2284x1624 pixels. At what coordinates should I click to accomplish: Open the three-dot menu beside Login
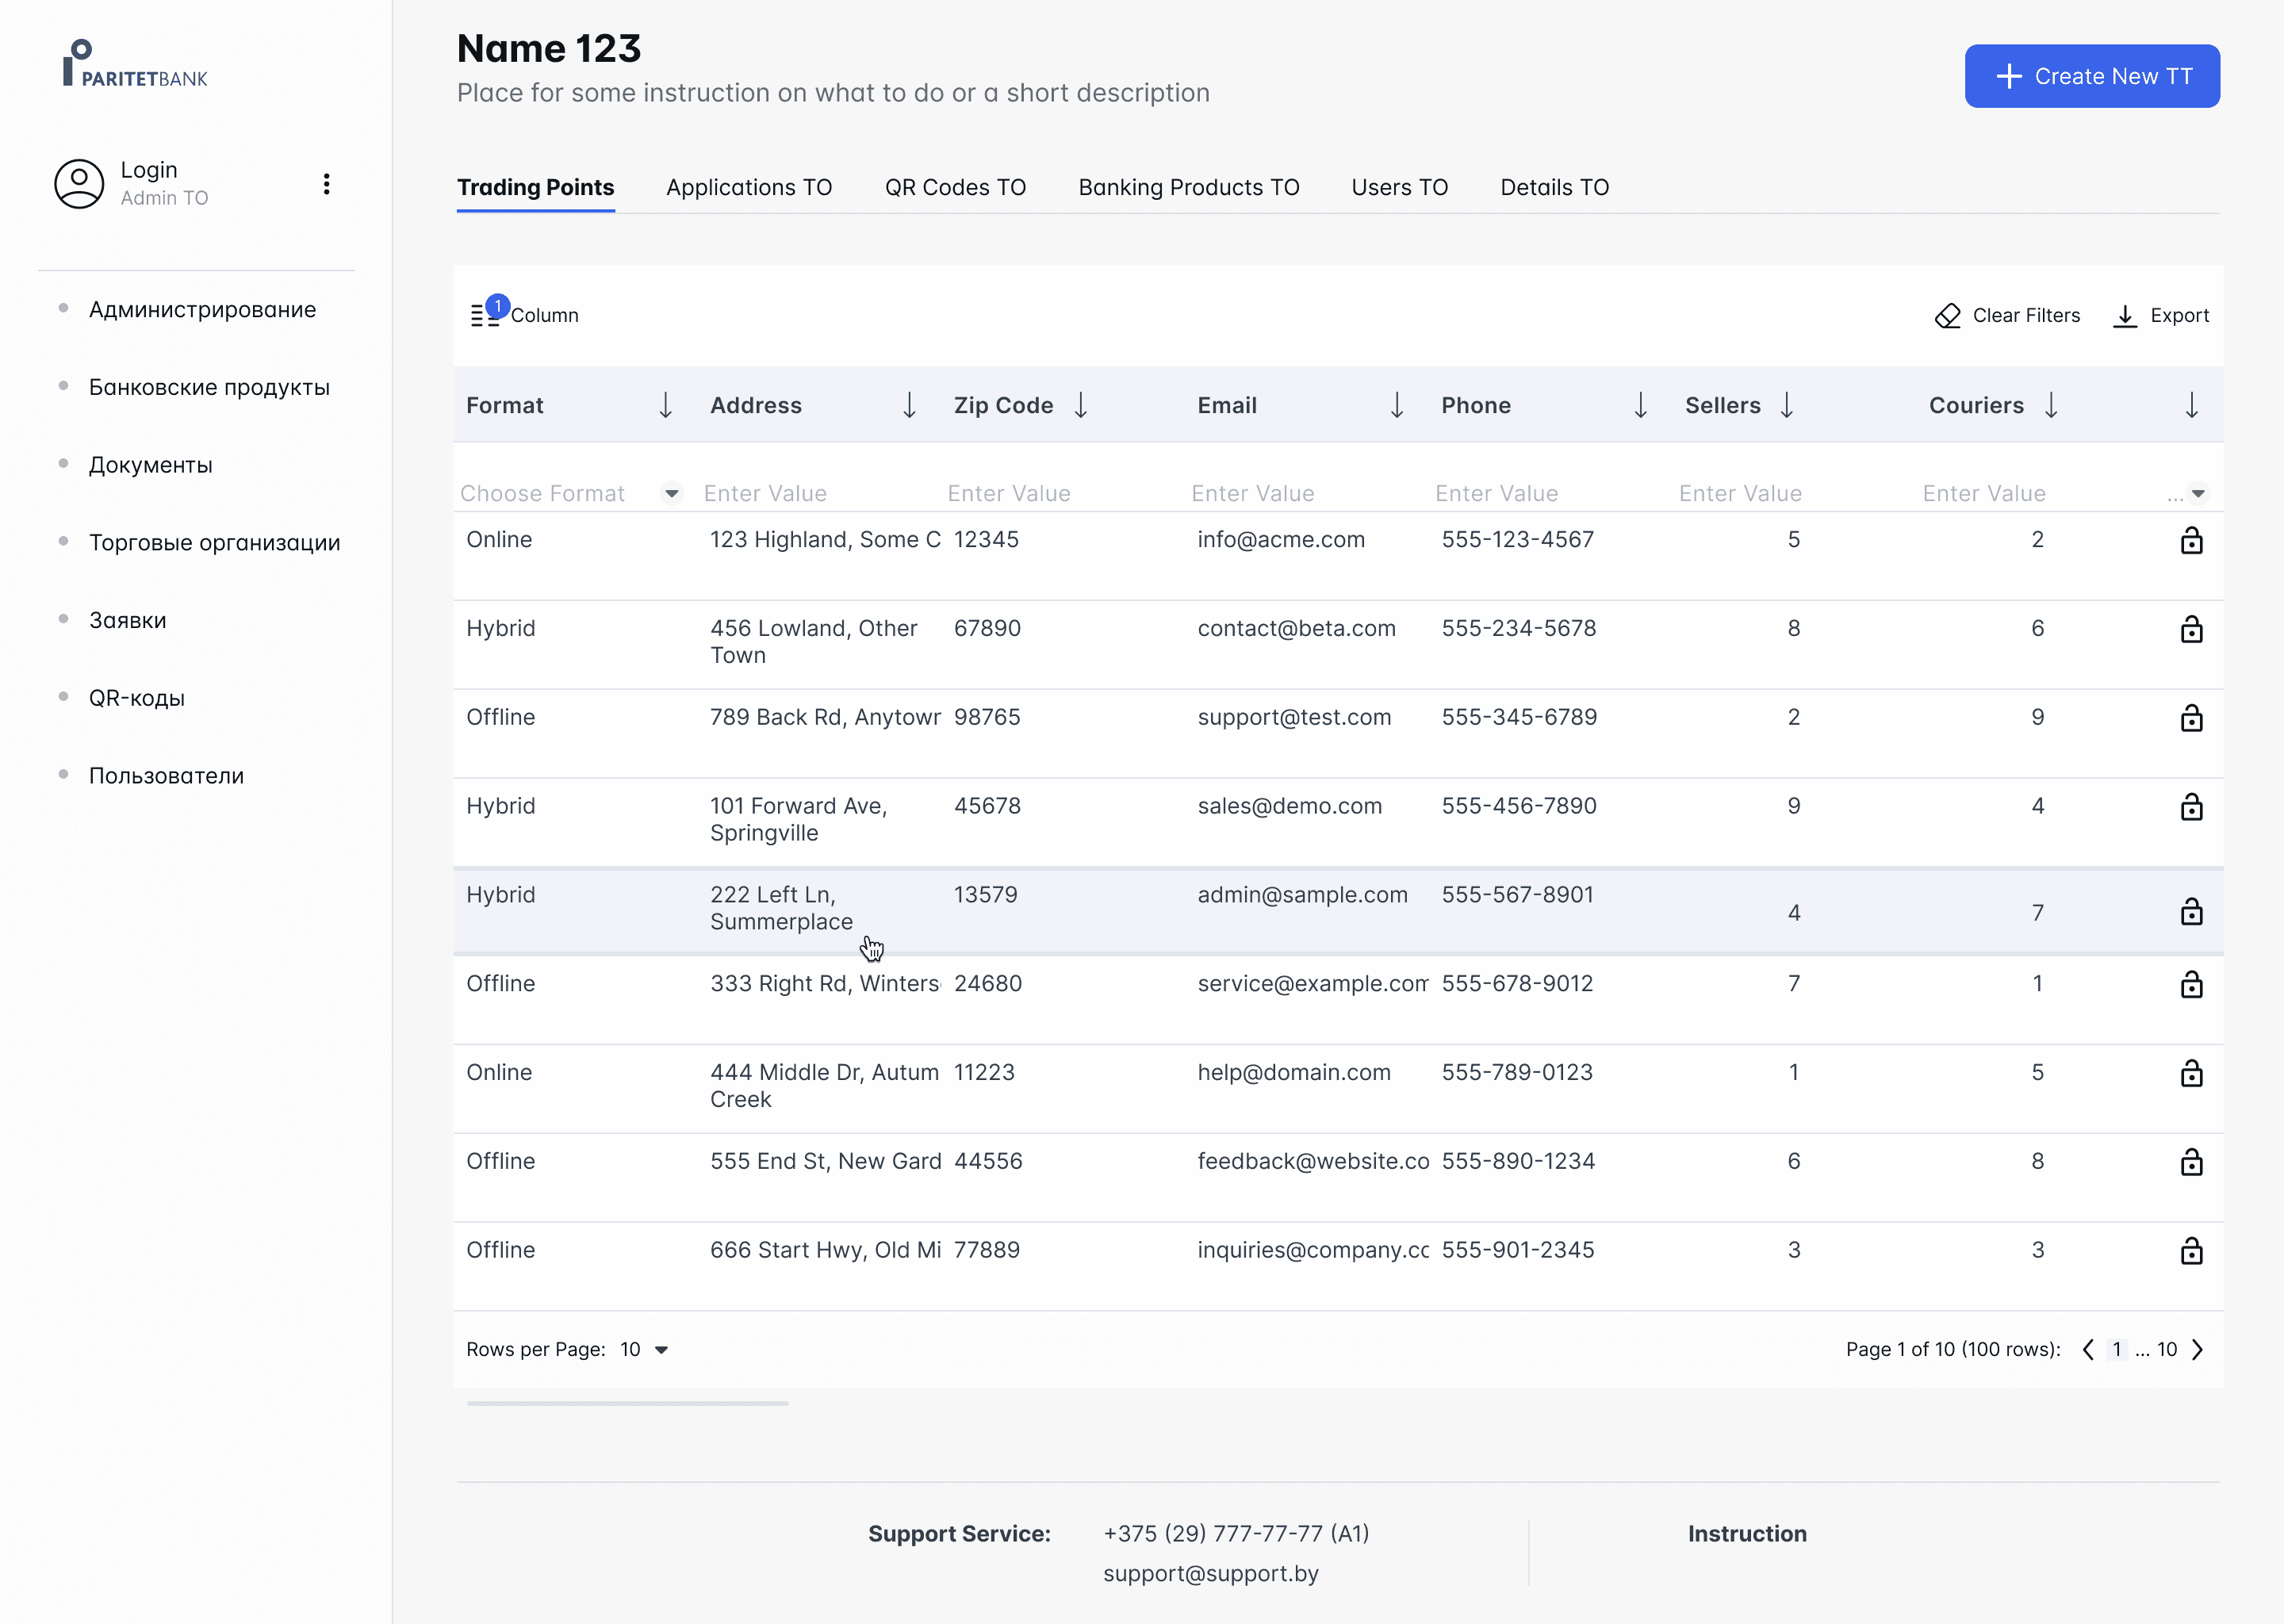[x=326, y=184]
